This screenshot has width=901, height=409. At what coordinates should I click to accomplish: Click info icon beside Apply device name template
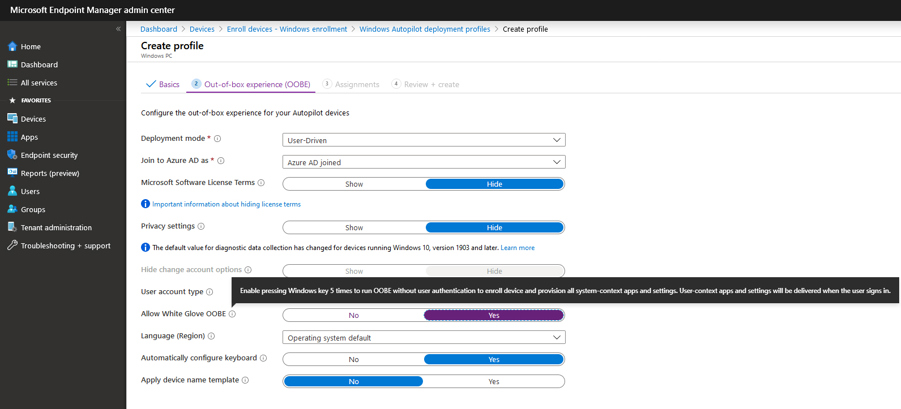tap(245, 380)
